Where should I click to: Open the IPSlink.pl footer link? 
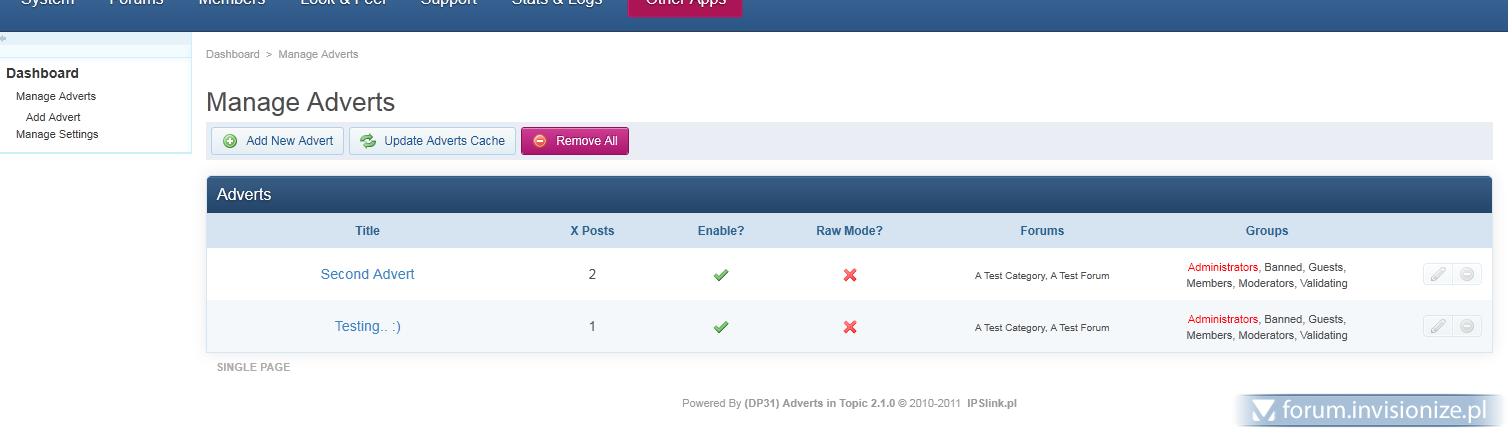pyautogui.click(x=992, y=403)
